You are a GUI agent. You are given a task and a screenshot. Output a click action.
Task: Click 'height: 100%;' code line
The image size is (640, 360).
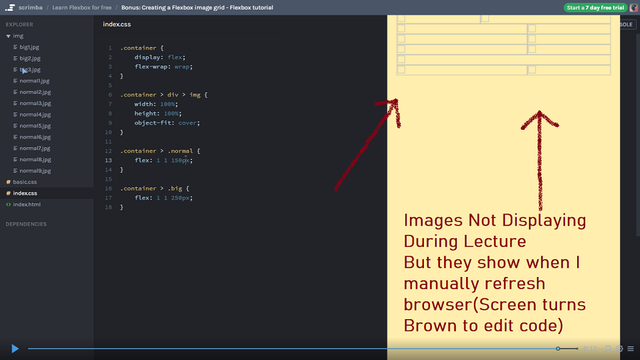[x=158, y=113]
